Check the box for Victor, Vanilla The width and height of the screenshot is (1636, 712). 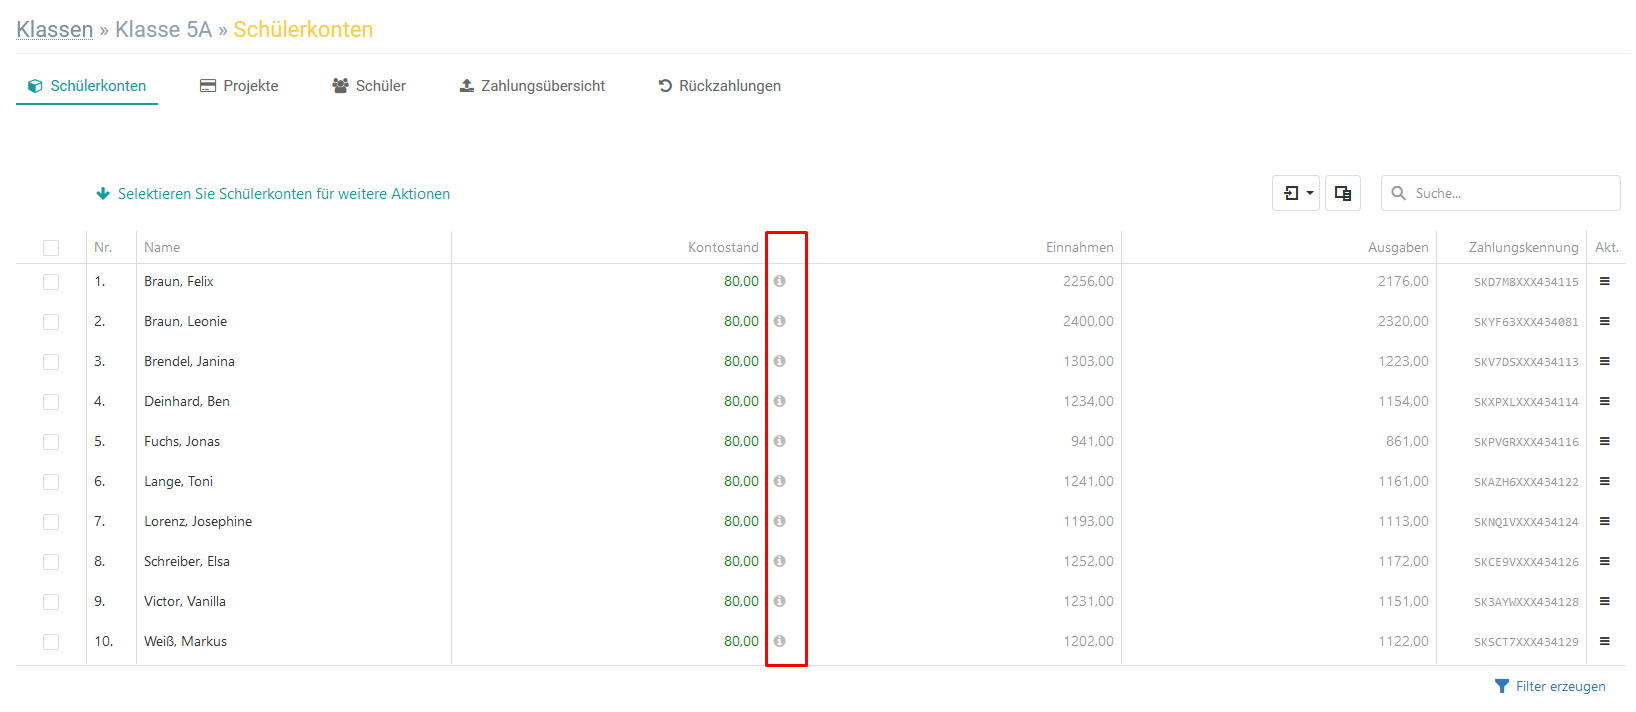(x=51, y=602)
